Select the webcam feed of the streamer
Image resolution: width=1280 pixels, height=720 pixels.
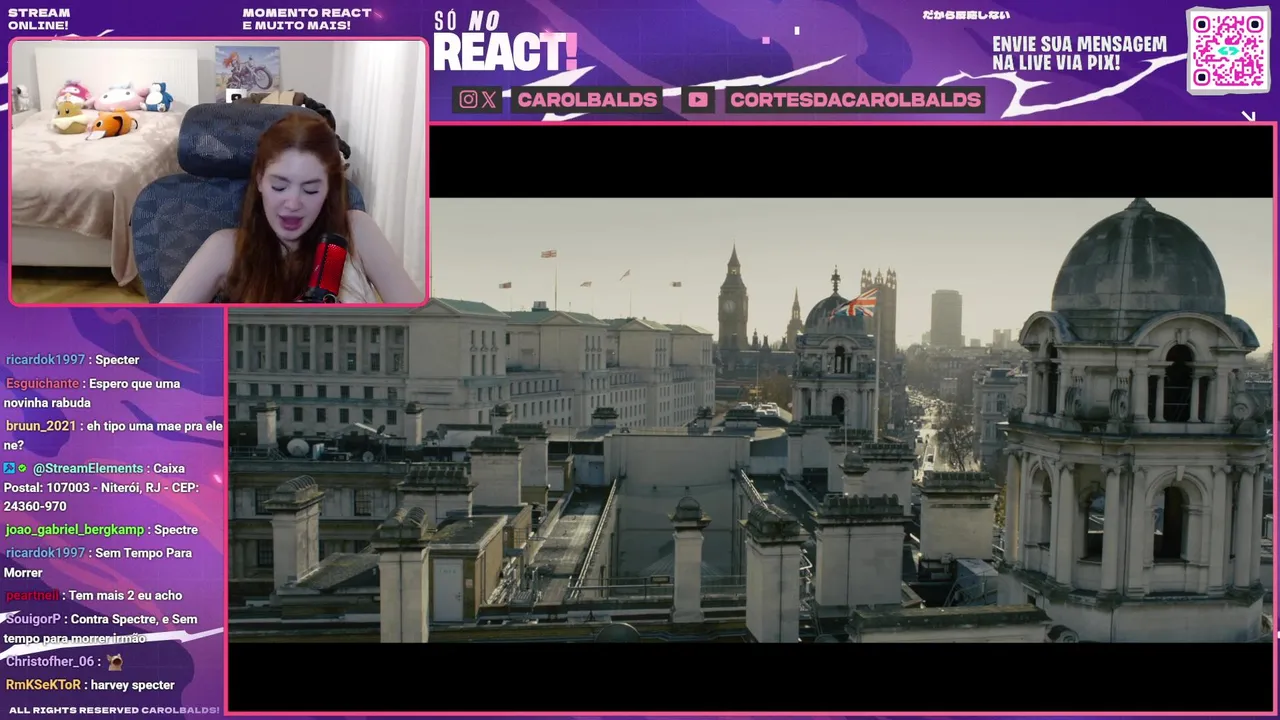pos(218,171)
